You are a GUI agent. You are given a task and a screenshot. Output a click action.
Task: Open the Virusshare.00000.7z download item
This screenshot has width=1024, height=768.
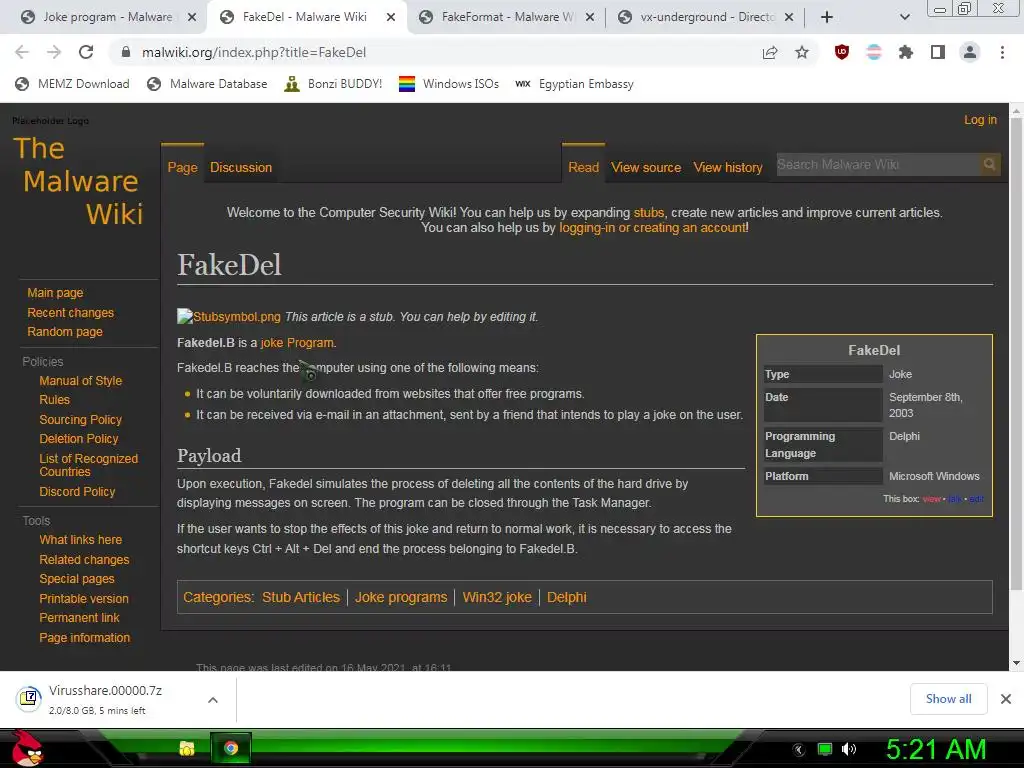pyautogui.click(x=104, y=699)
